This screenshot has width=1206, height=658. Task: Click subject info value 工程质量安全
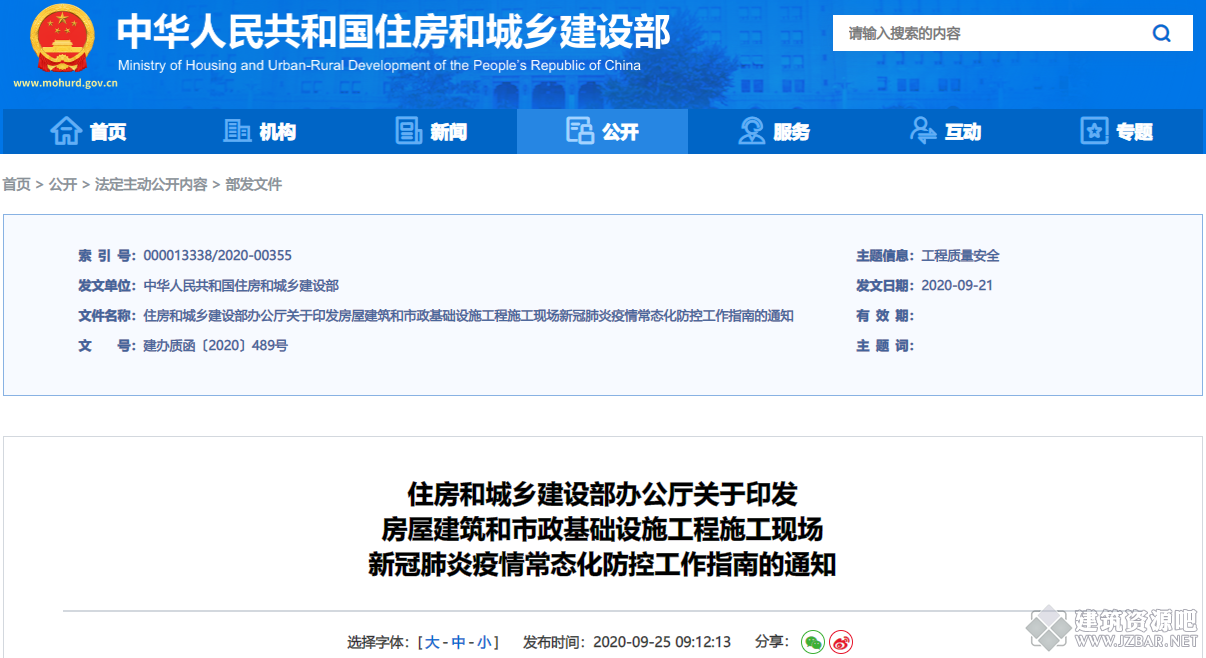(x=960, y=256)
